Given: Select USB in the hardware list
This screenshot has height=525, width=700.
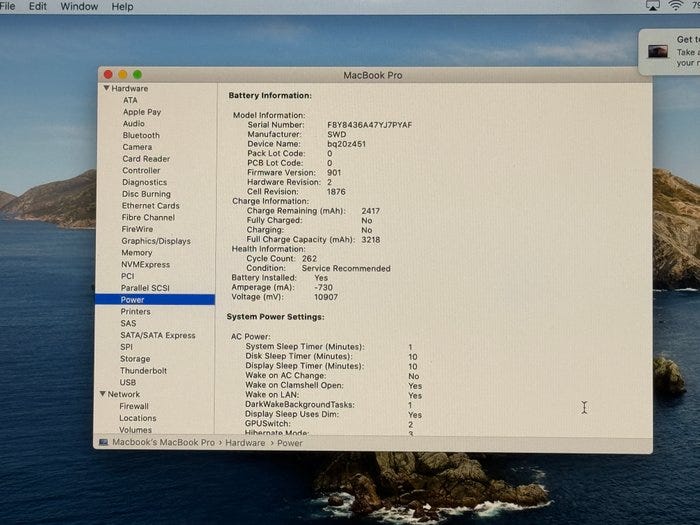Looking at the screenshot, I should (128, 383).
